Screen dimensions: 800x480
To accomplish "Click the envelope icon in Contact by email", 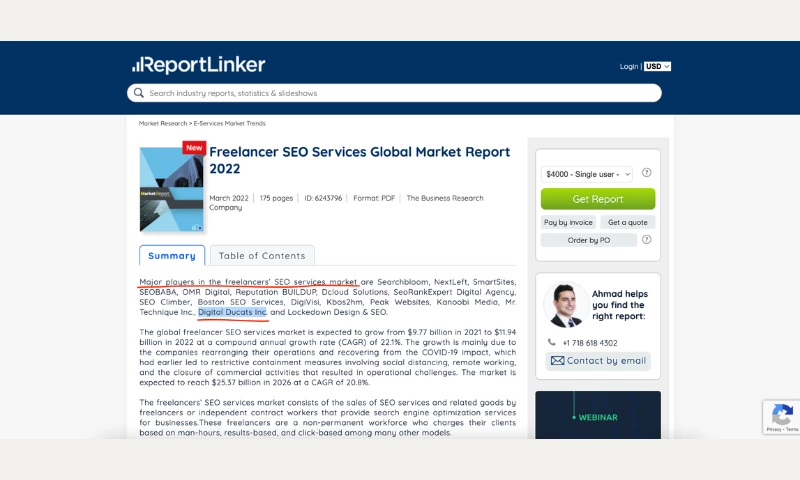I will (557, 361).
